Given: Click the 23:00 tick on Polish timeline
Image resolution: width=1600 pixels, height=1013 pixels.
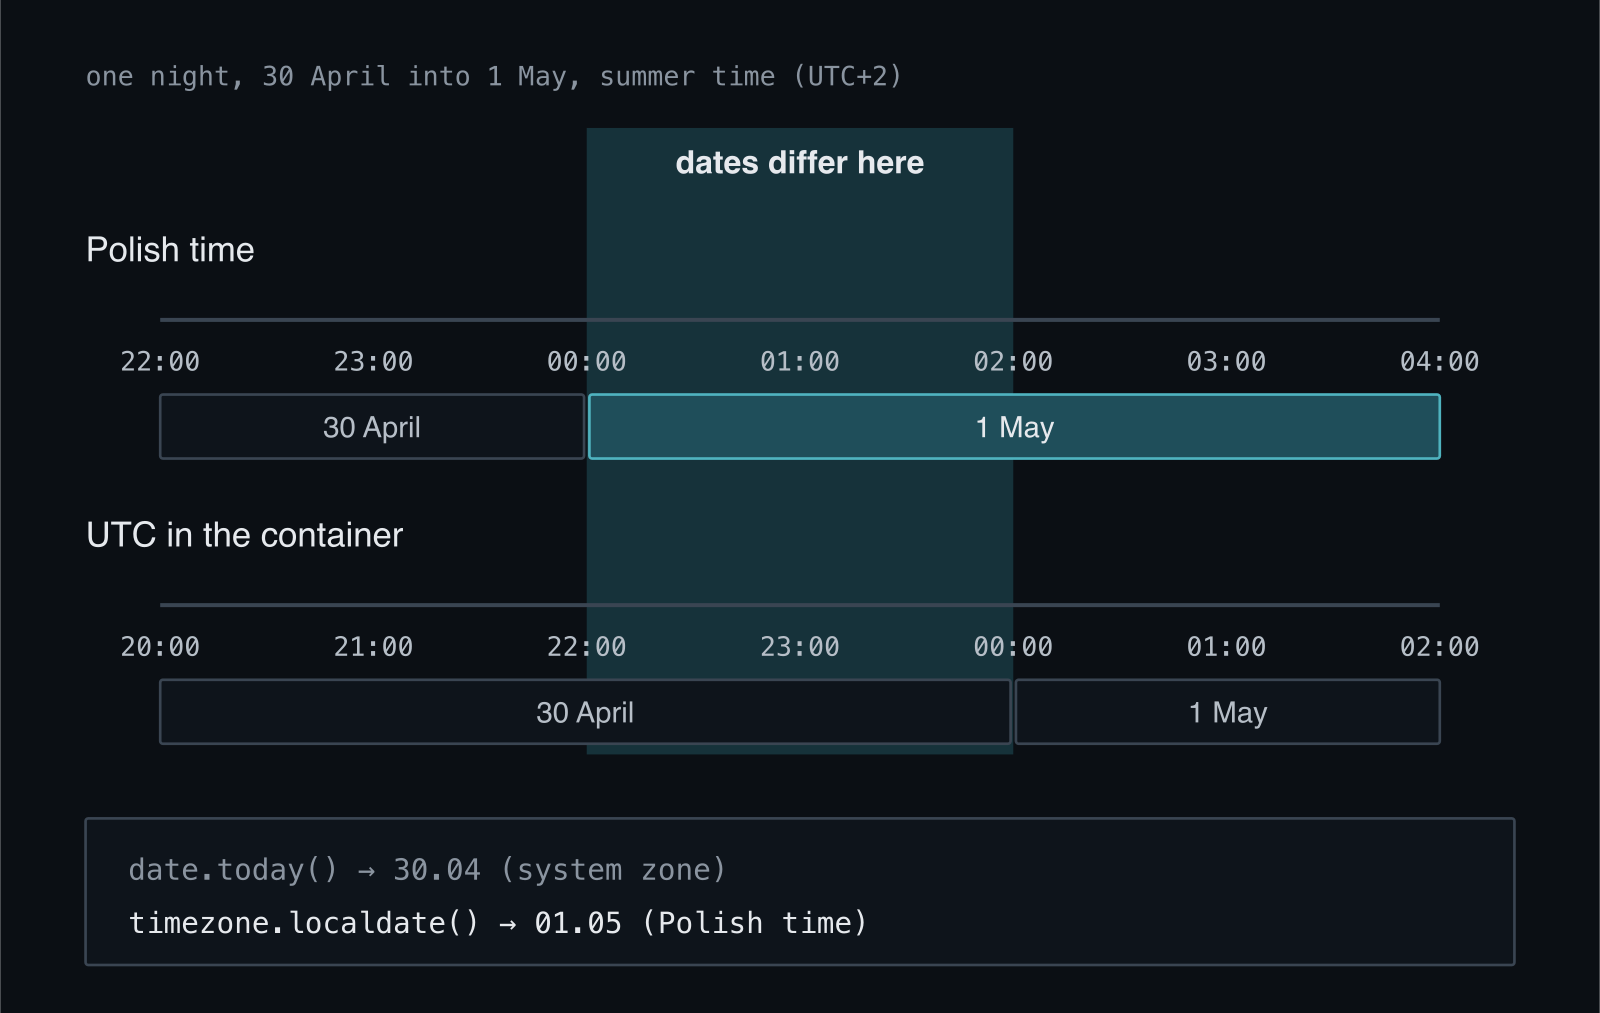Looking at the screenshot, I should tap(373, 362).
